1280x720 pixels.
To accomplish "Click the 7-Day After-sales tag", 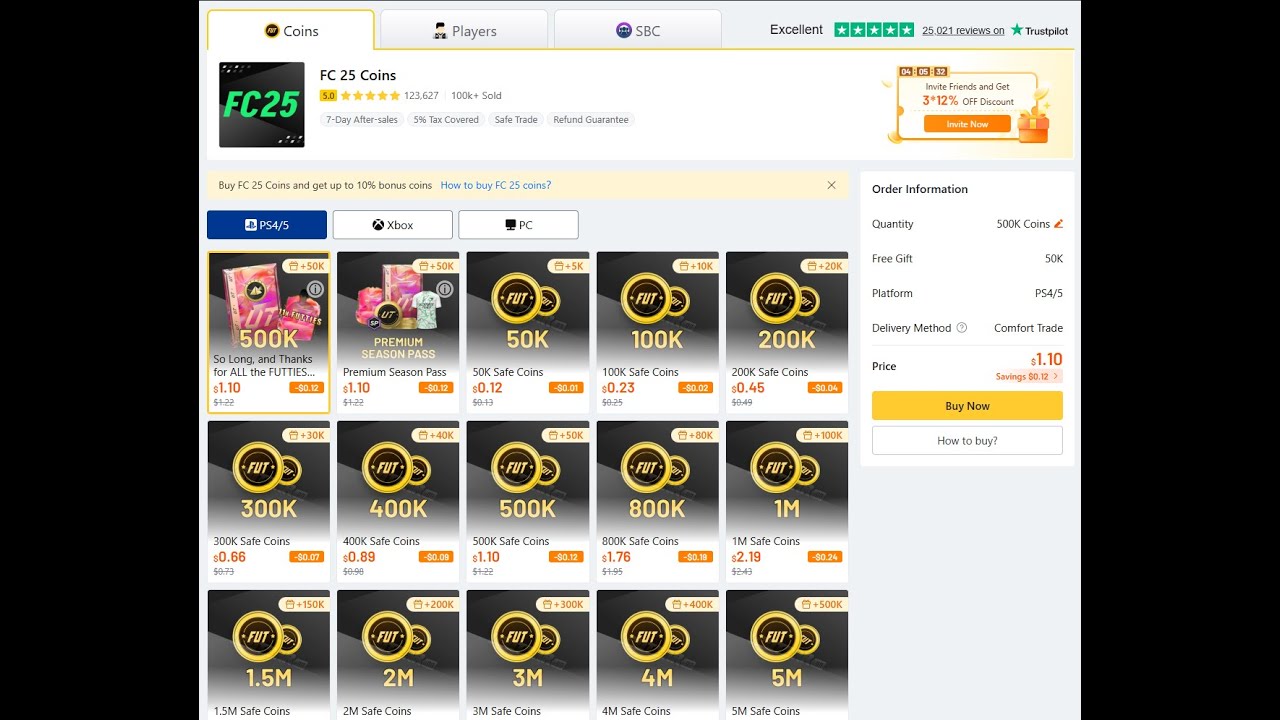I will point(361,119).
